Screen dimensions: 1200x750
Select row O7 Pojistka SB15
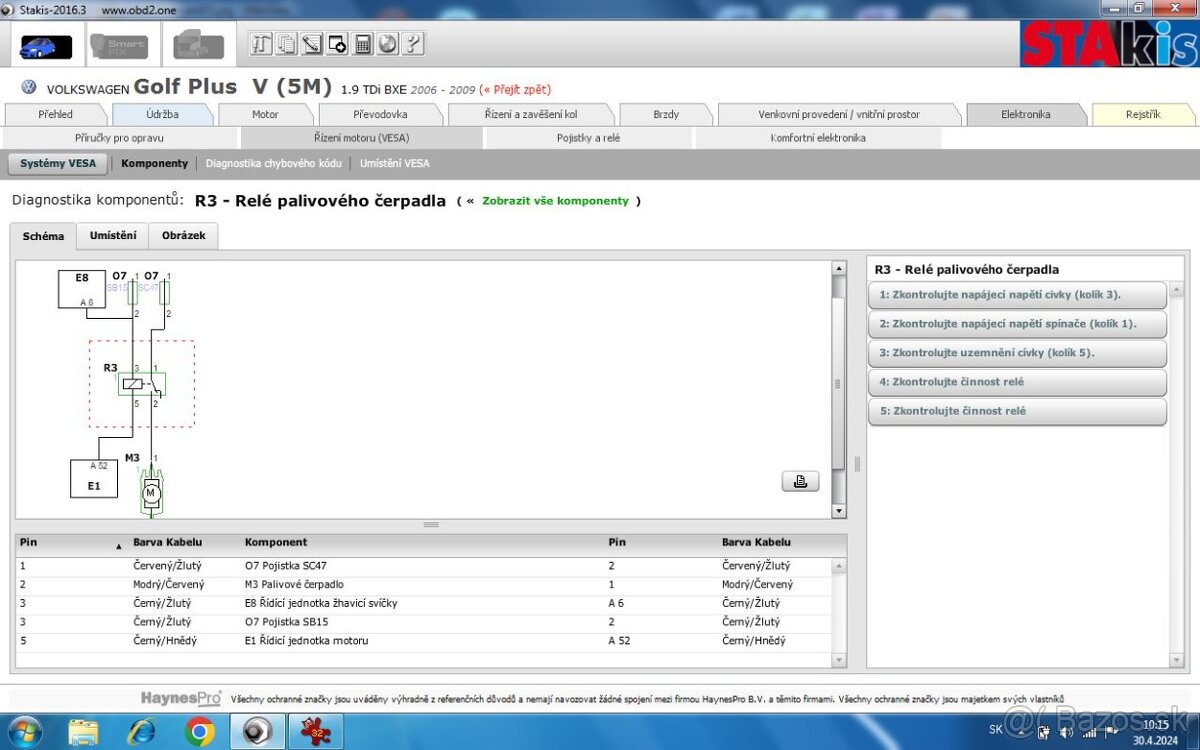(x=423, y=622)
